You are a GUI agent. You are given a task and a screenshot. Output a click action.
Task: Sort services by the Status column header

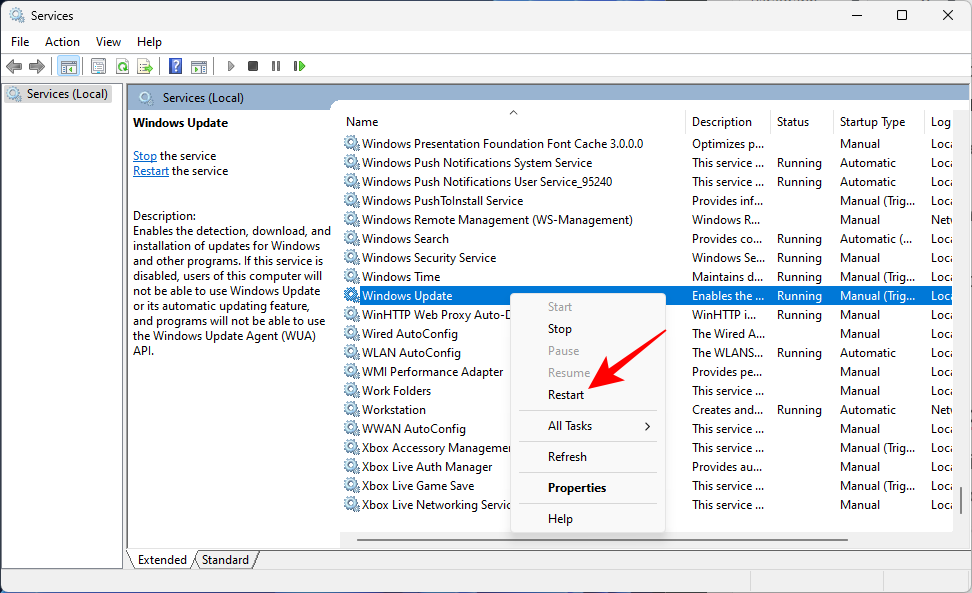(795, 121)
